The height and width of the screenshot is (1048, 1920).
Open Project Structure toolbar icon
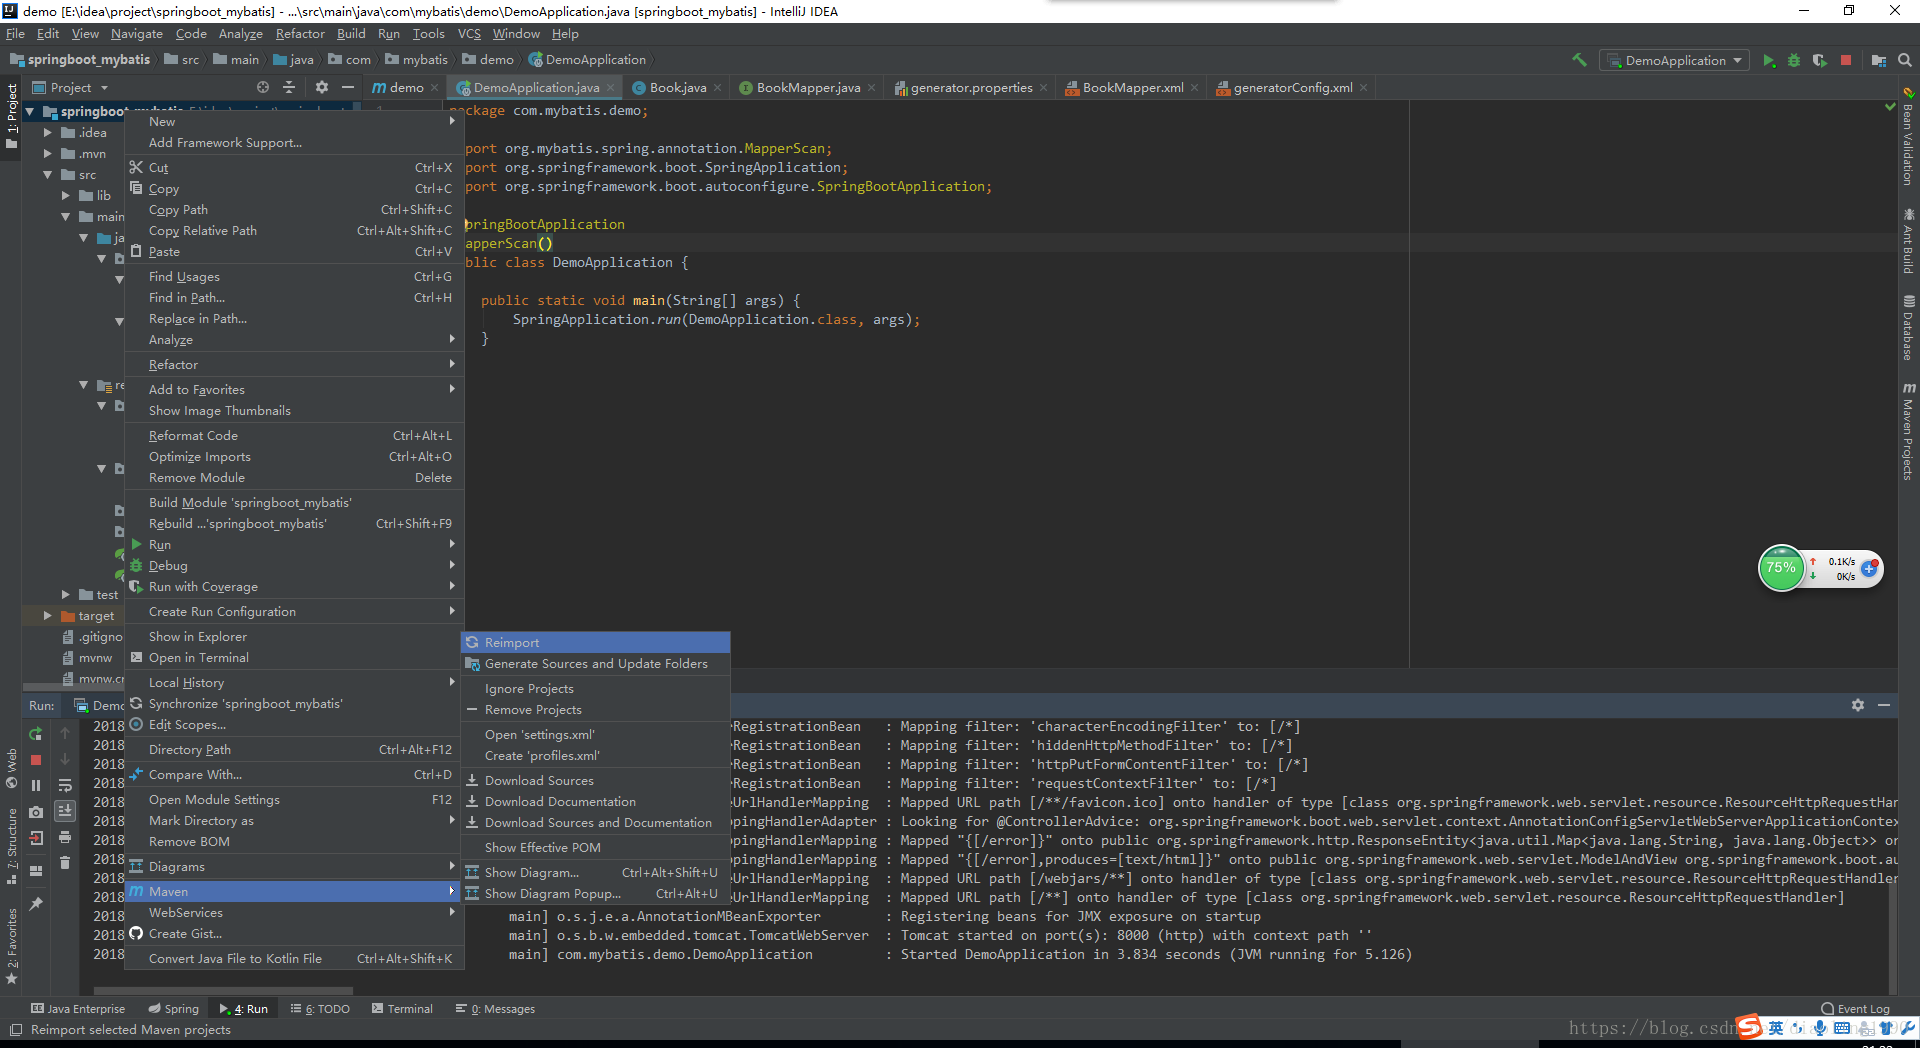(x=1879, y=61)
